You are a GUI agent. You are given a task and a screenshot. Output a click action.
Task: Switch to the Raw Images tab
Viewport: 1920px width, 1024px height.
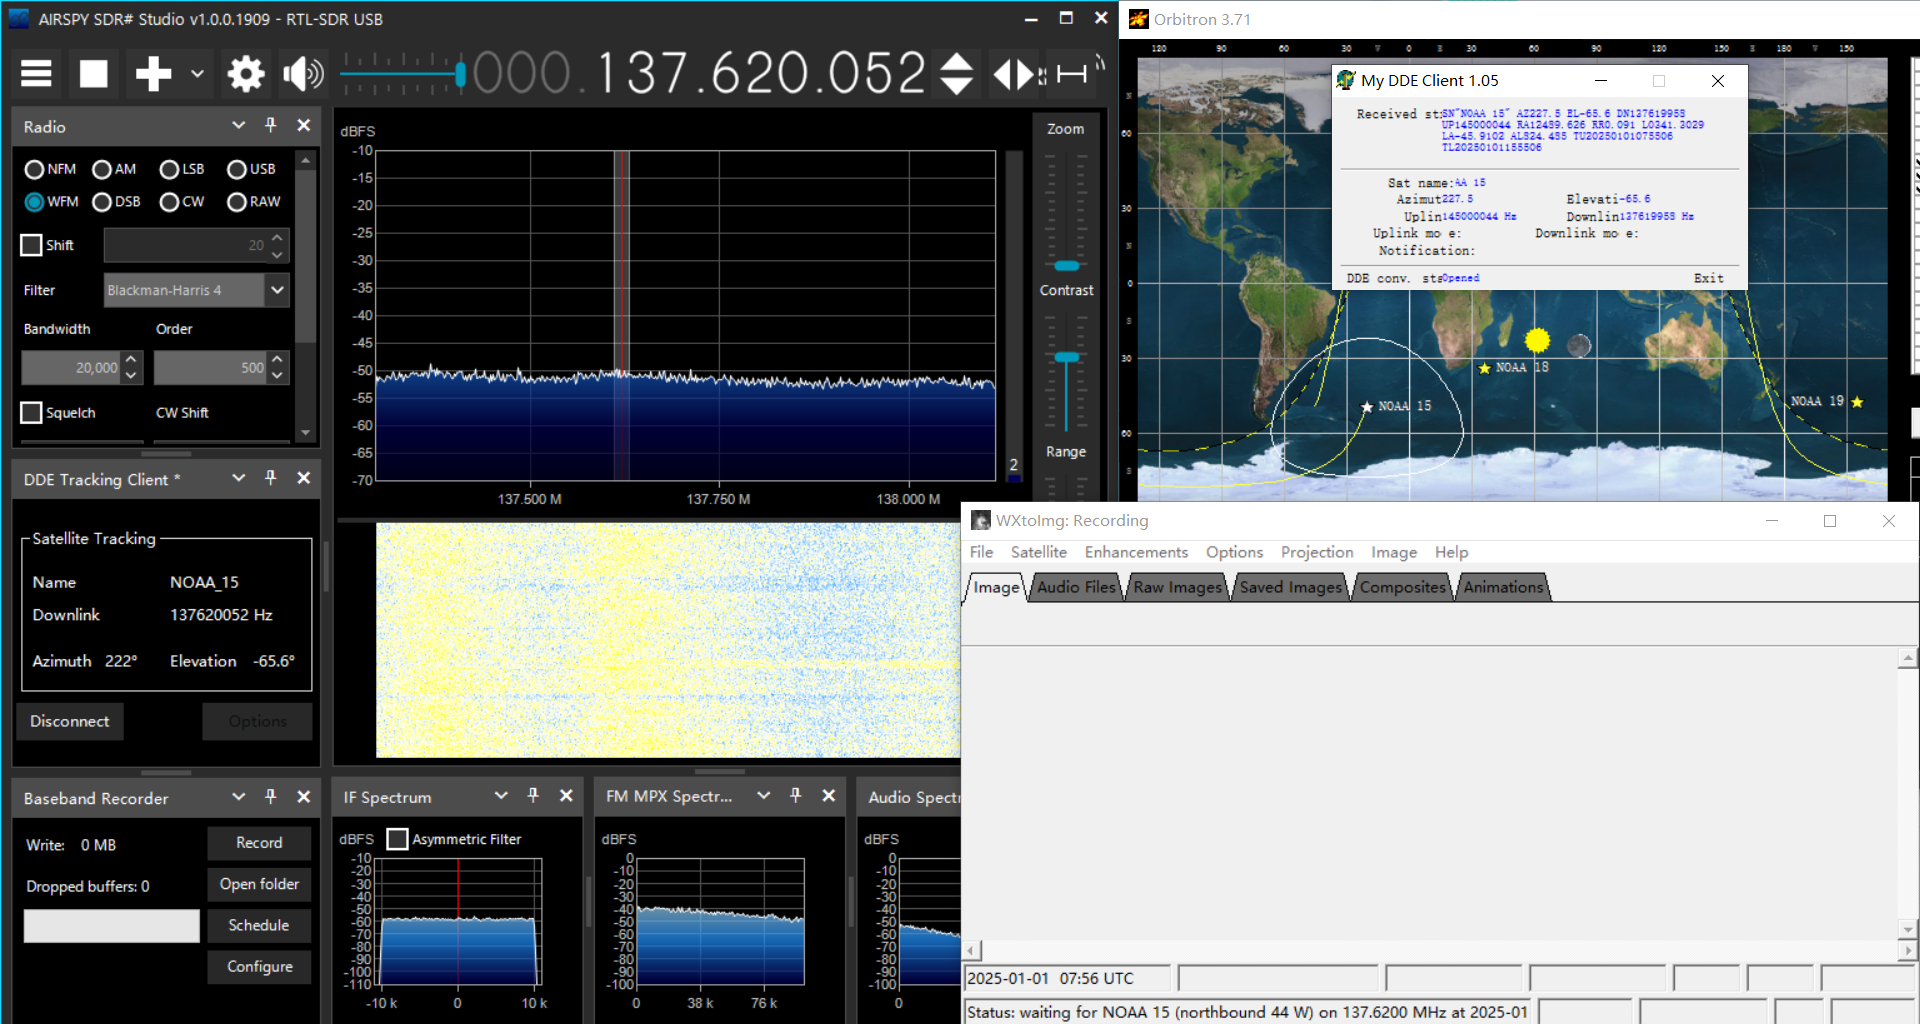tap(1177, 587)
